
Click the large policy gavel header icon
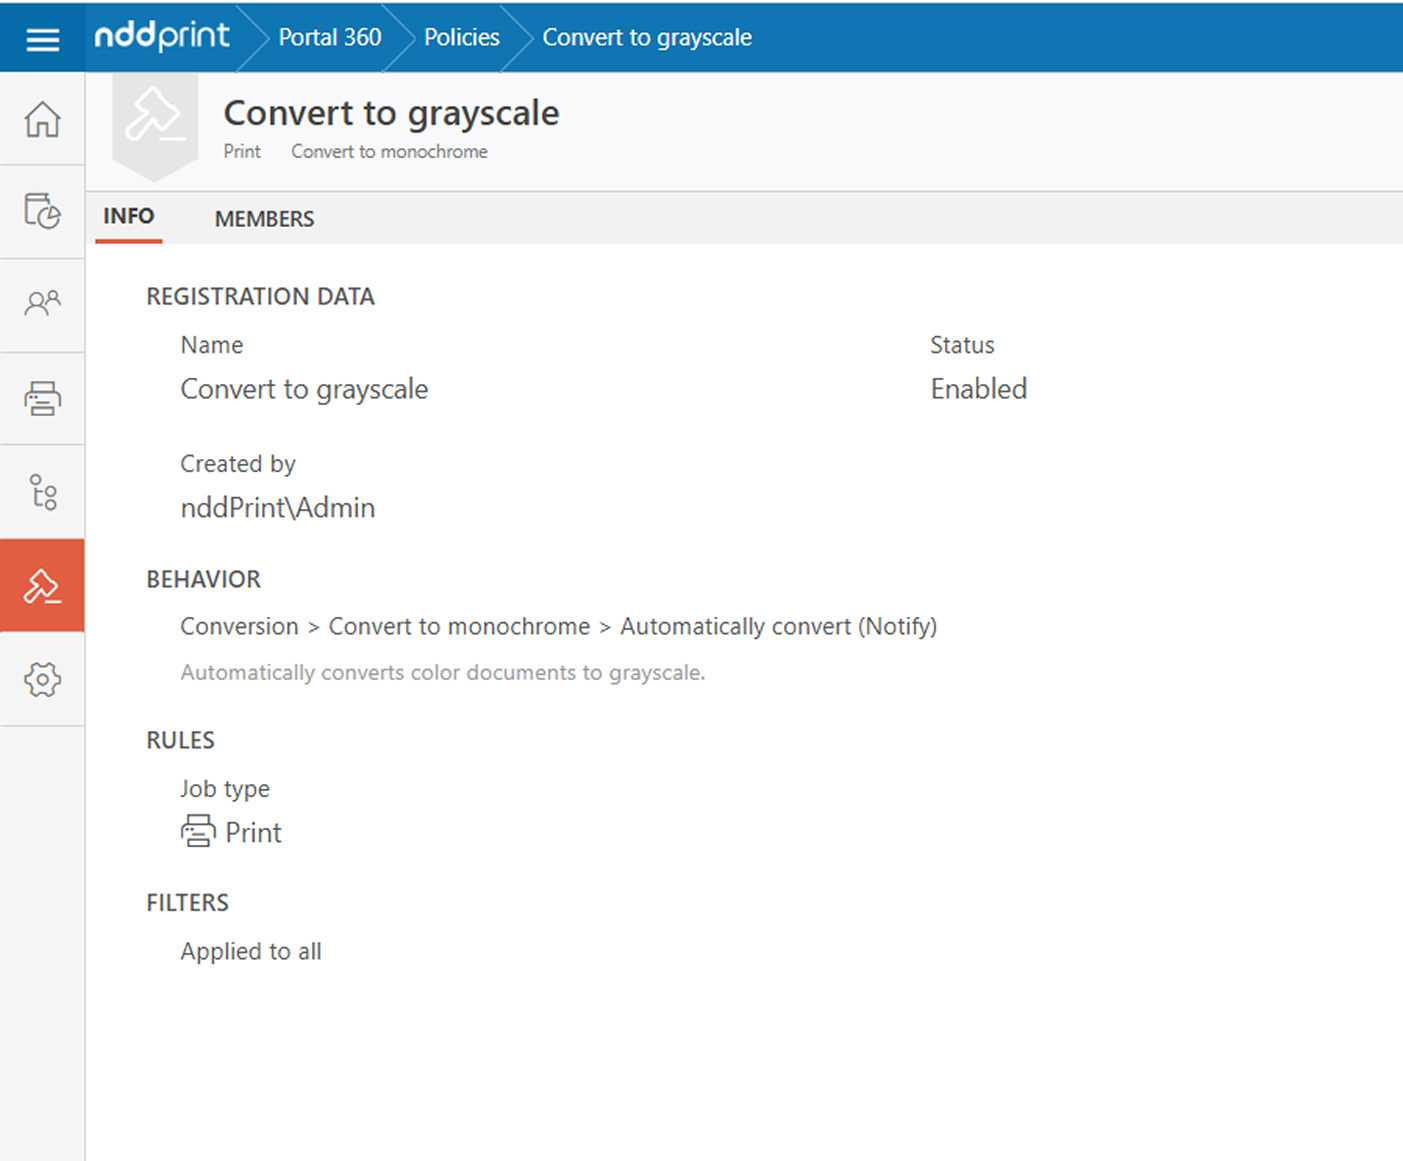(x=154, y=123)
